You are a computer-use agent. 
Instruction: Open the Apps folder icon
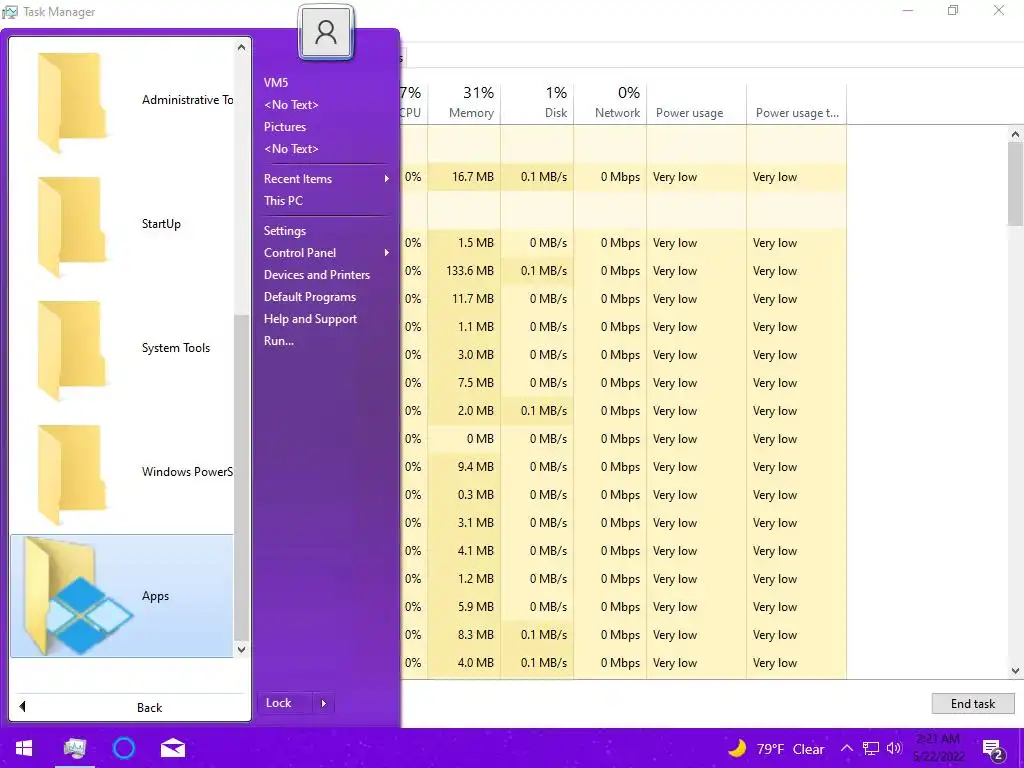[77, 596]
